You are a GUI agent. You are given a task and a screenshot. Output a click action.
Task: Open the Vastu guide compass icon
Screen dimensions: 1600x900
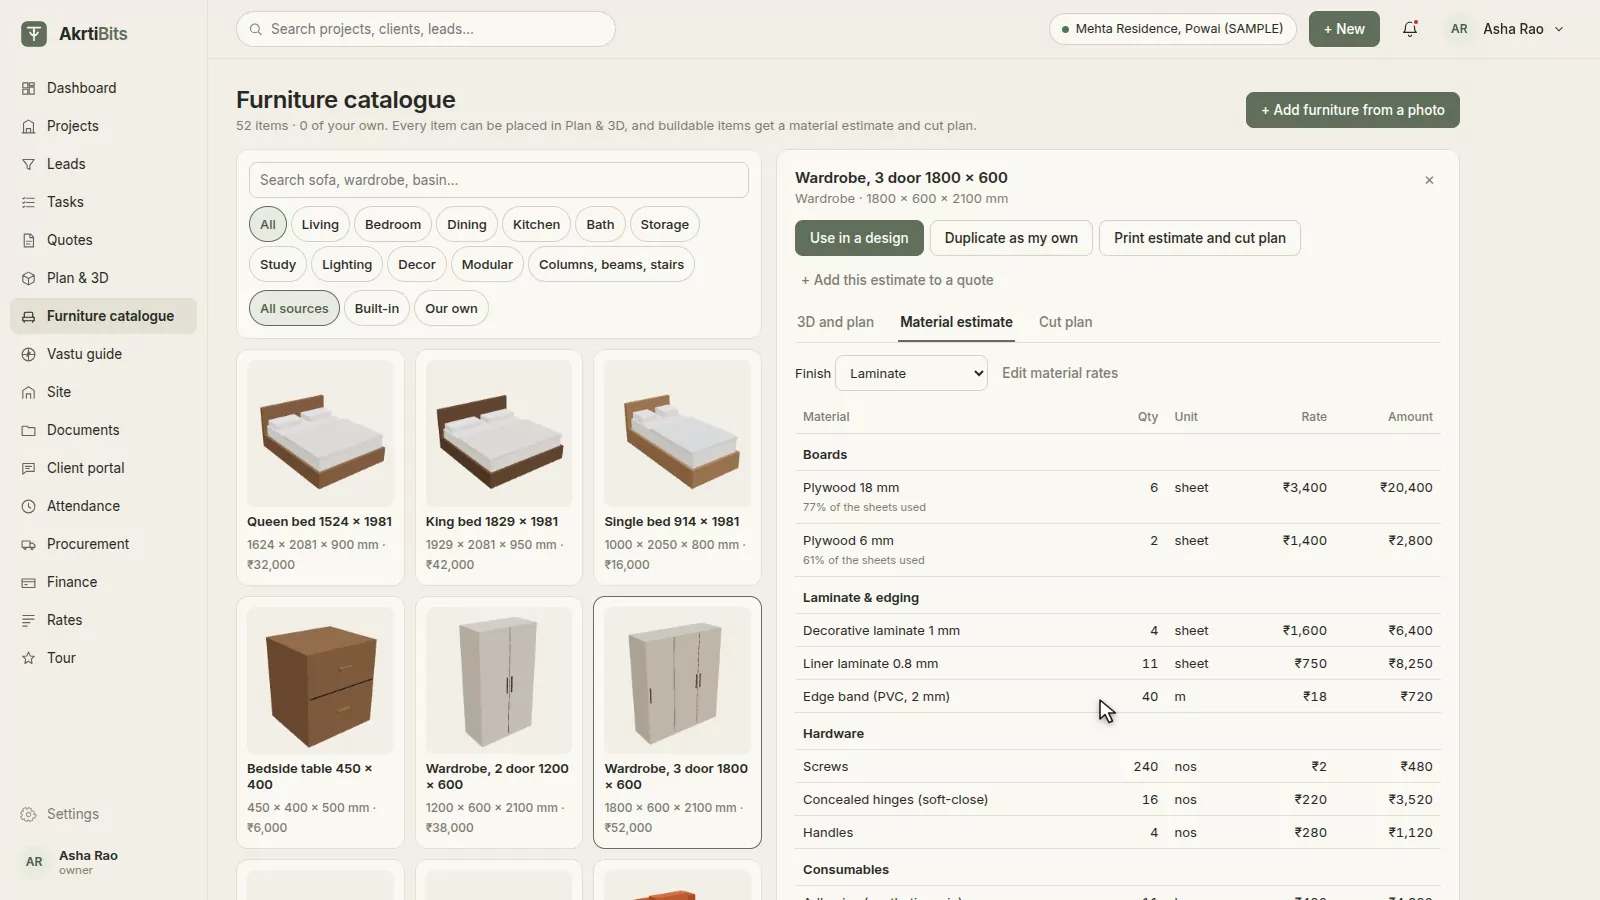(x=28, y=354)
